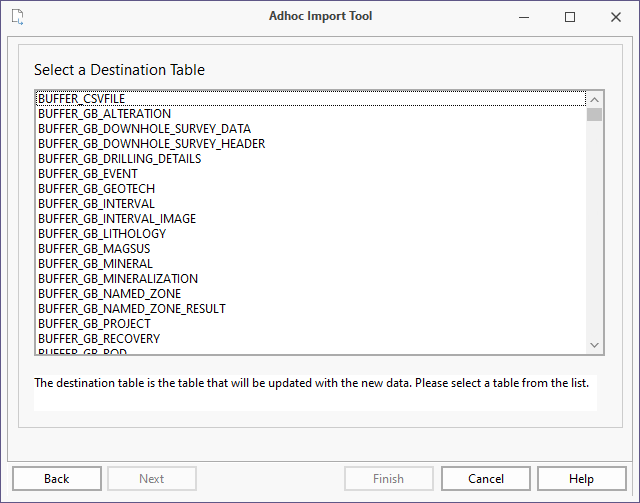The width and height of the screenshot is (640, 503).
Task: Open Help for the import tool
Action: 581,479
